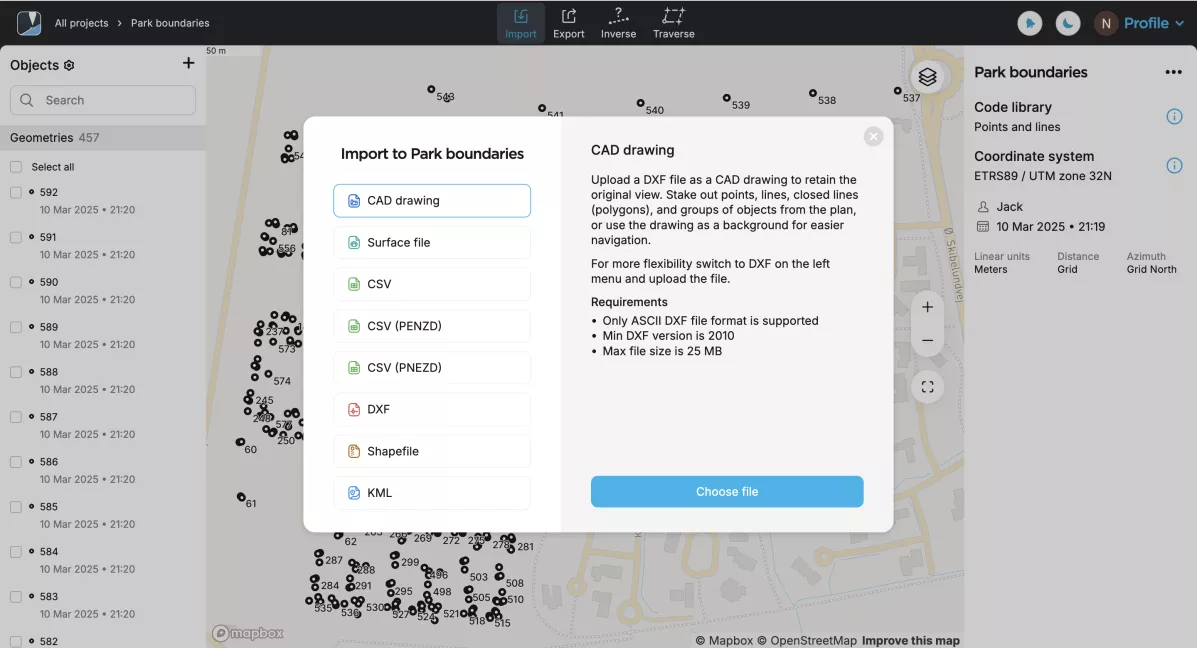Show Coordinate system info icon
This screenshot has width=1197, height=648.
click(1174, 166)
